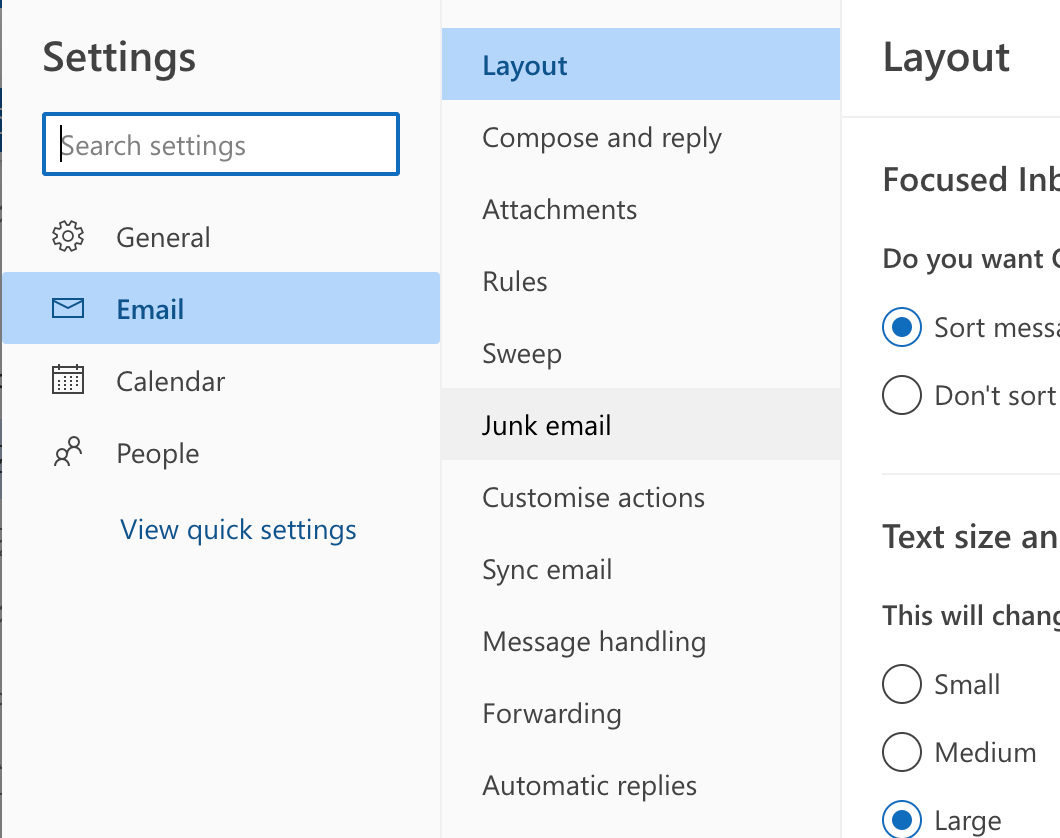Open Automatic replies settings
The image size is (1060, 838).
click(589, 786)
